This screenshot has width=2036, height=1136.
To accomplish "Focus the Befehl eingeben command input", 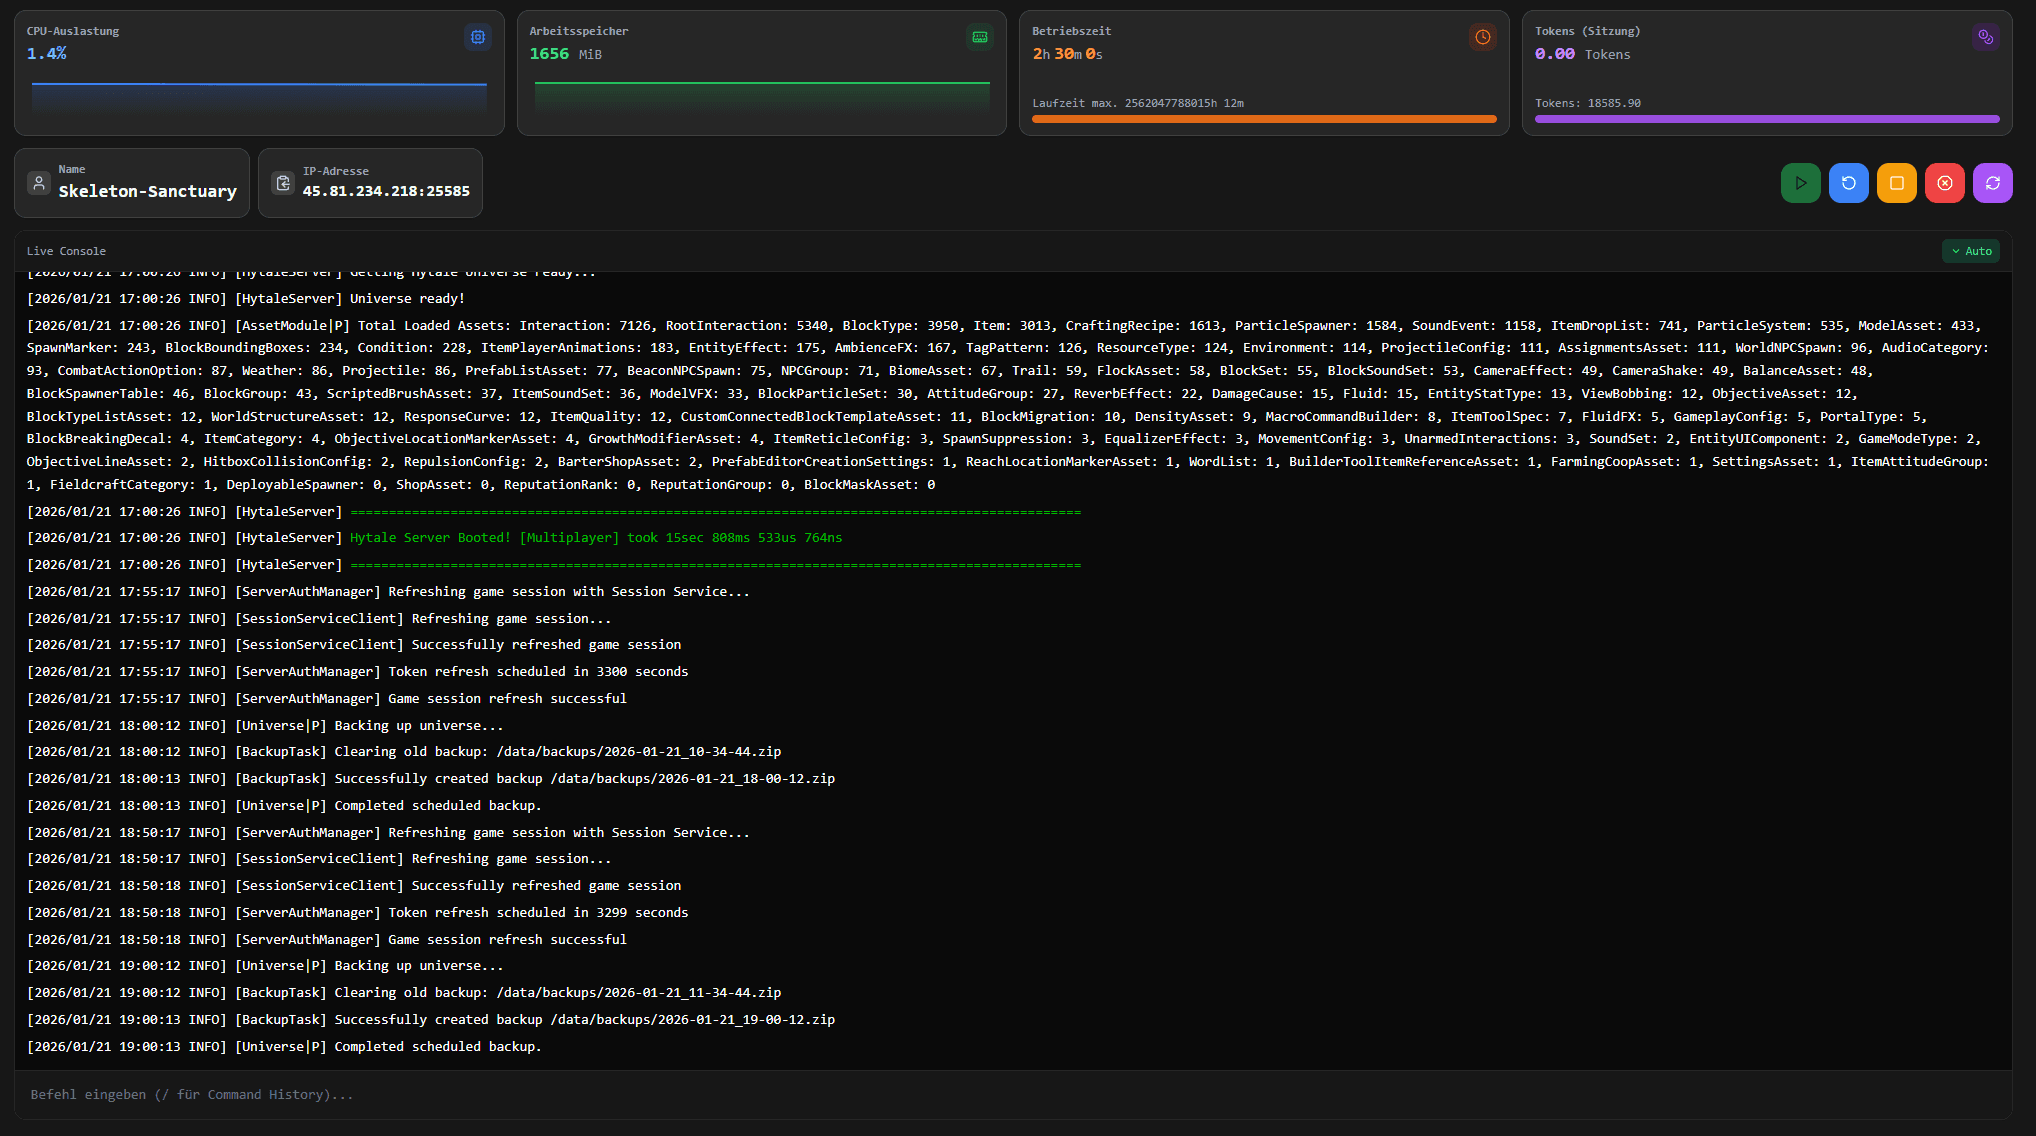I will click(x=1012, y=1095).
